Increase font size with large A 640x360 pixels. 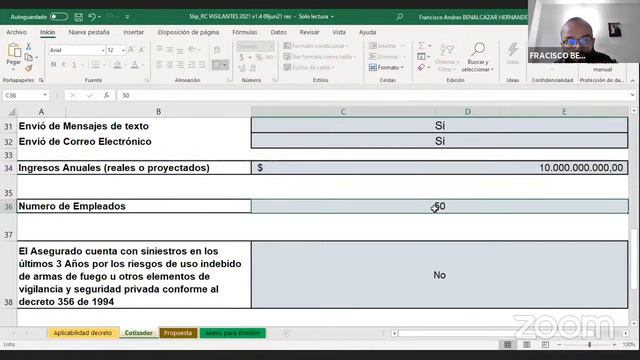(x=131, y=50)
